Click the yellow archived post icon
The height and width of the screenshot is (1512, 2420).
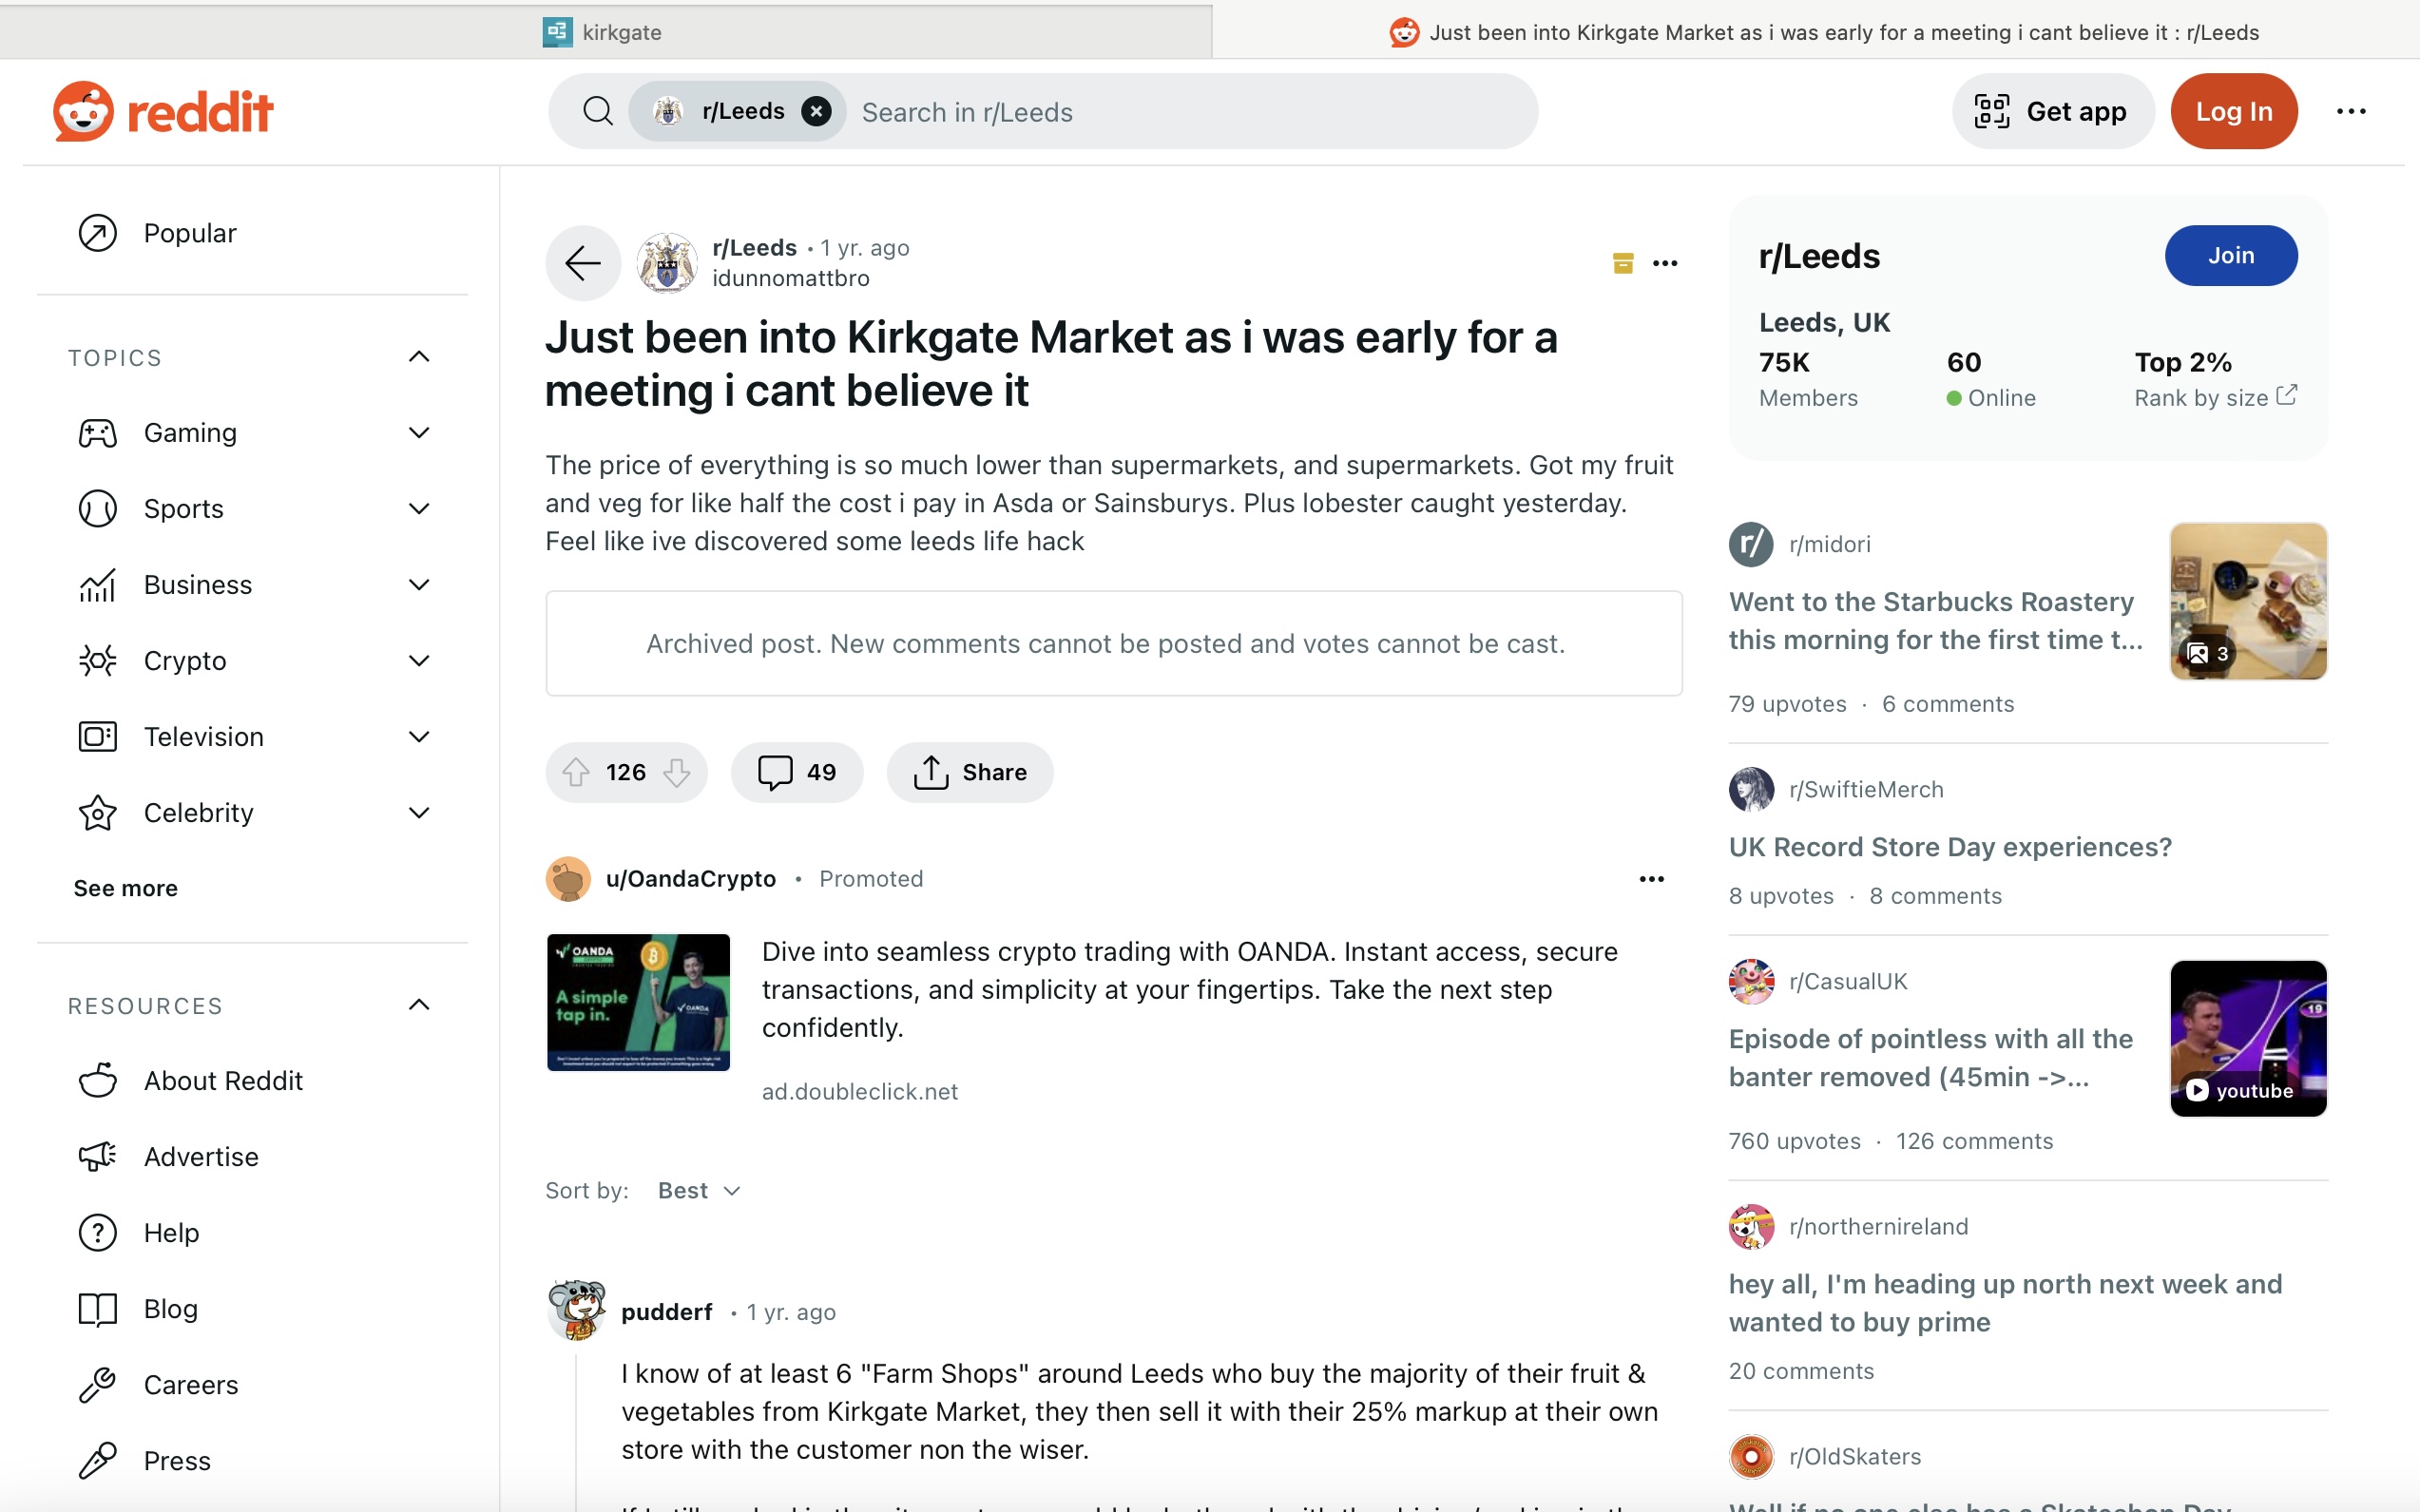point(1623,263)
